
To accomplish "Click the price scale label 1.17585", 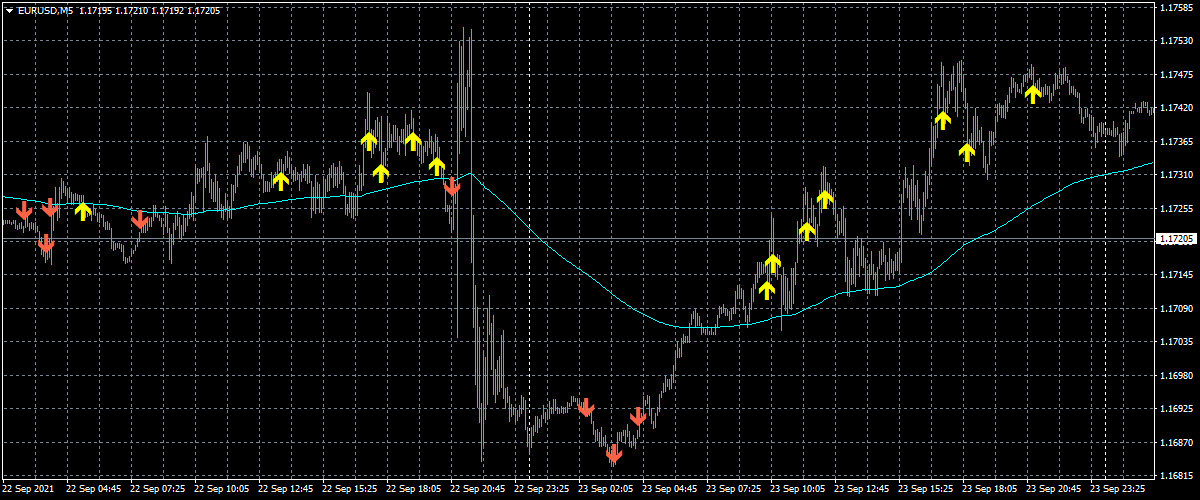I will click(x=1176, y=8).
